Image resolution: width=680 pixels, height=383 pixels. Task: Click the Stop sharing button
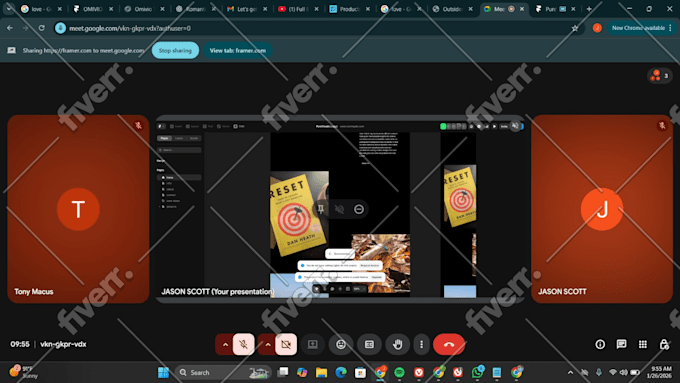[175, 50]
